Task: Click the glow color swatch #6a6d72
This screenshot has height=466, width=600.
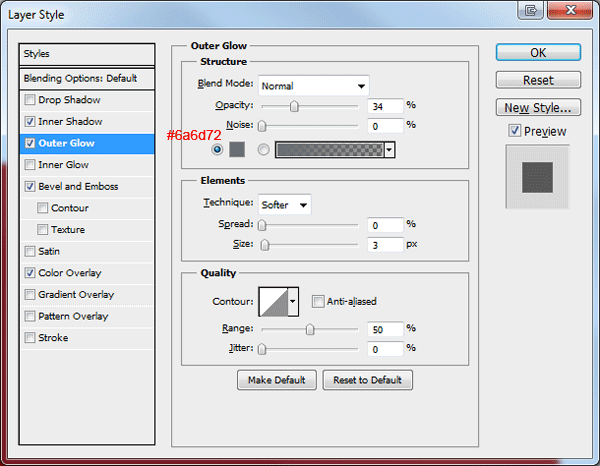Action: [237, 149]
